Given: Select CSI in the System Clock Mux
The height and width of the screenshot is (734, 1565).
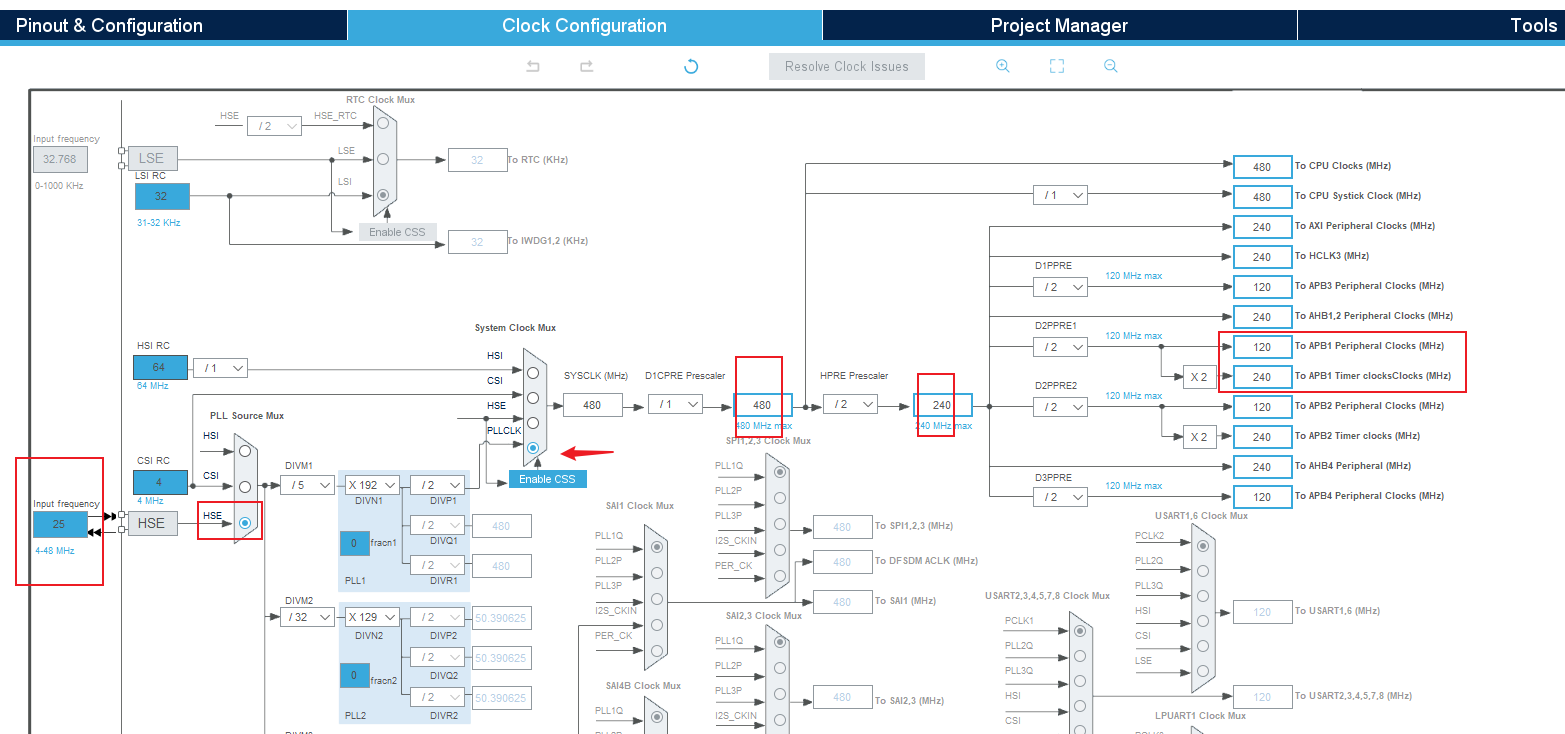Looking at the screenshot, I should click(533, 397).
